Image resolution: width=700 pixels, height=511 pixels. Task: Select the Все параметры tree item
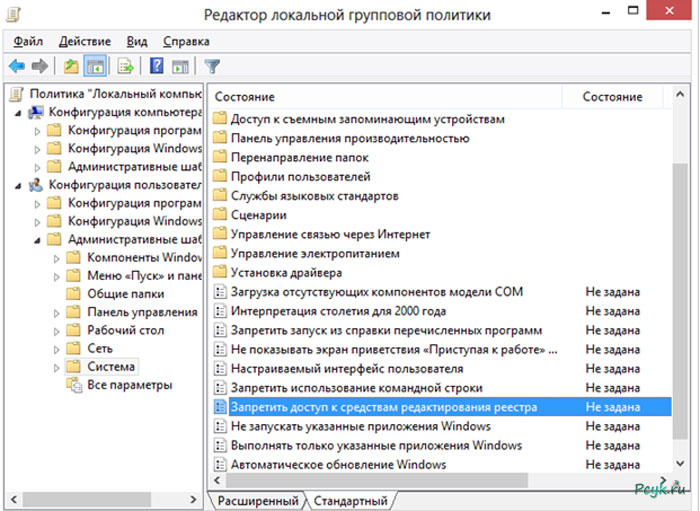pos(129,385)
